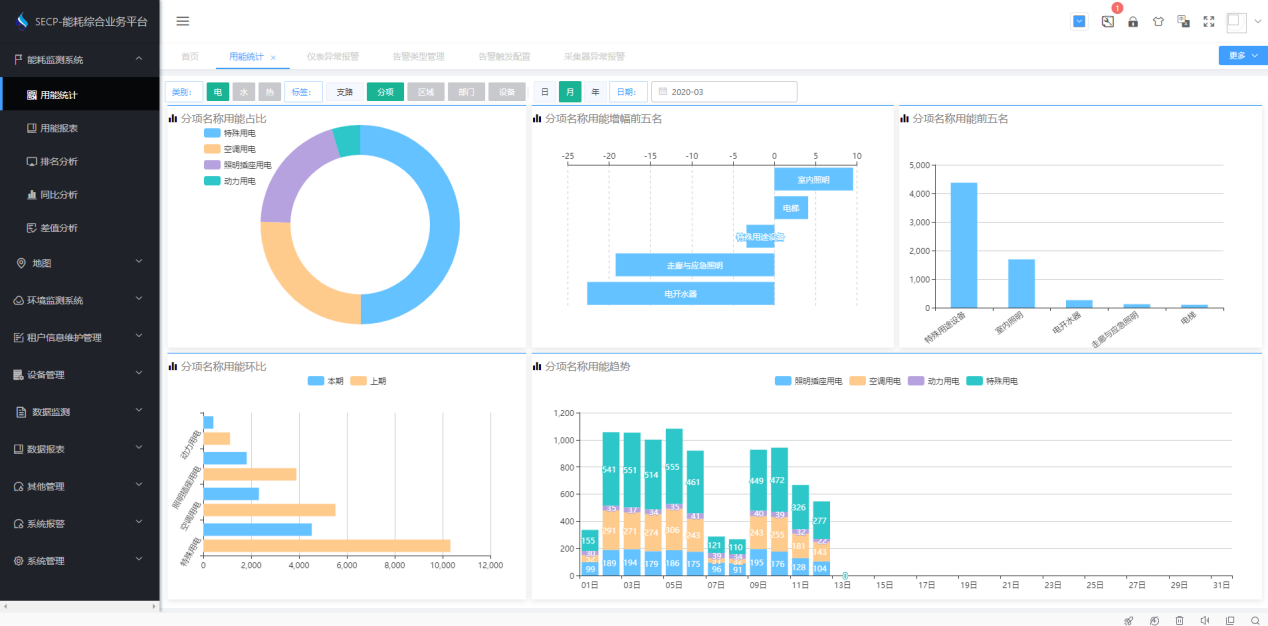Expand the 设备管理 sidebar section
Viewport: 1268px width, 626px height.
[x=80, y=375]
